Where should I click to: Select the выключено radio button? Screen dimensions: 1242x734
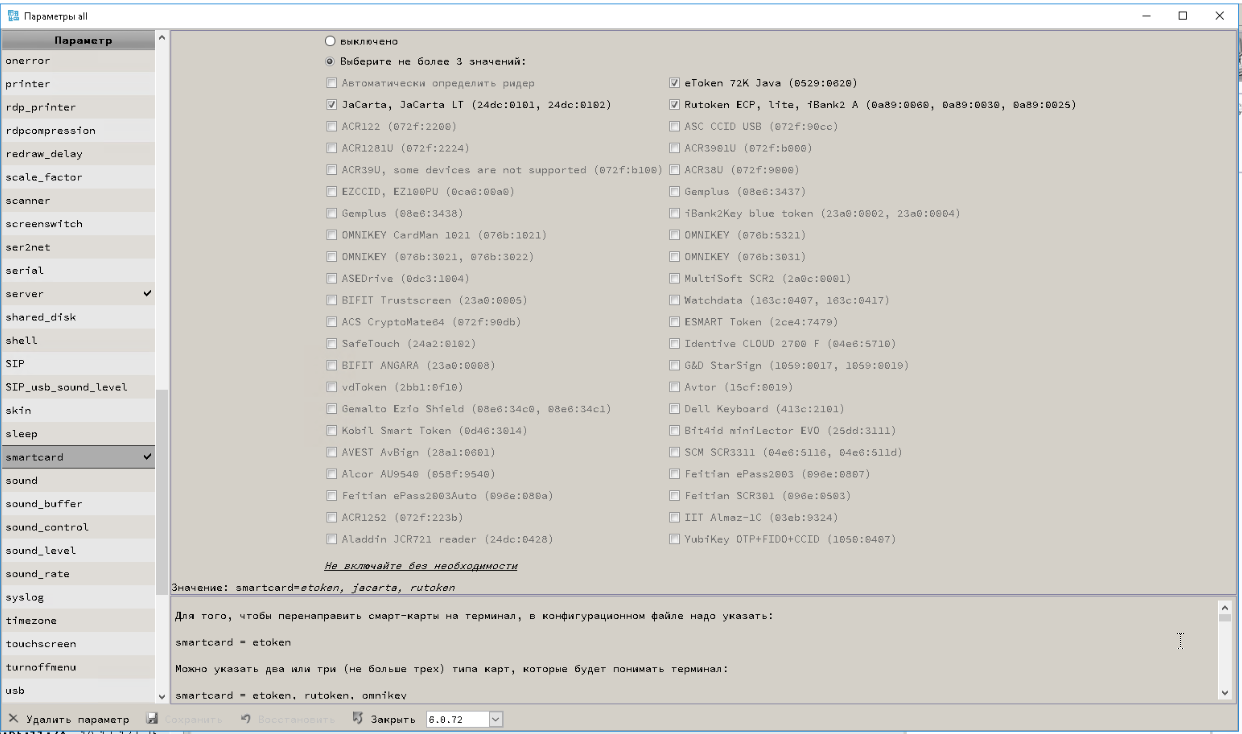(x=331, y=42)
